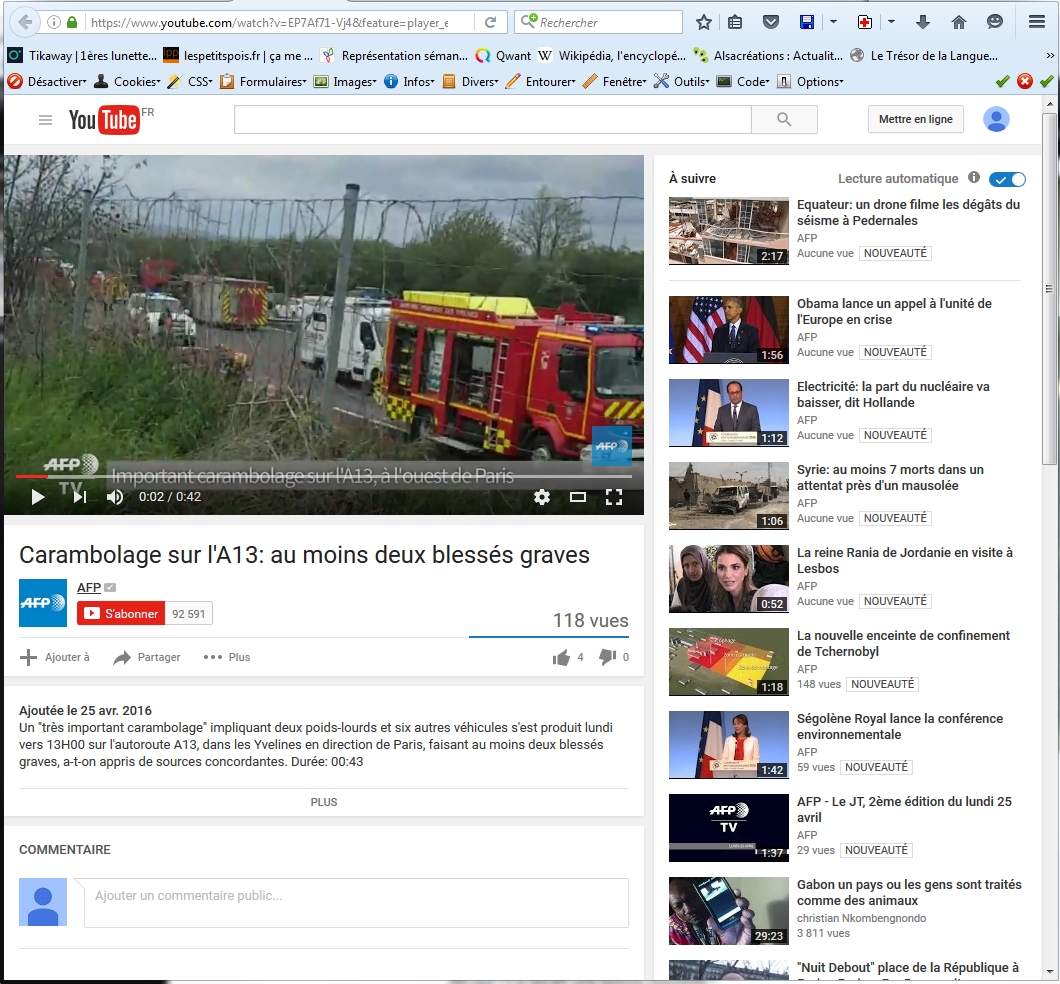The width and height of the screenshot is (1060, 984).
Task: Click the Mettre en ligne button
Action: pos(915,120)
